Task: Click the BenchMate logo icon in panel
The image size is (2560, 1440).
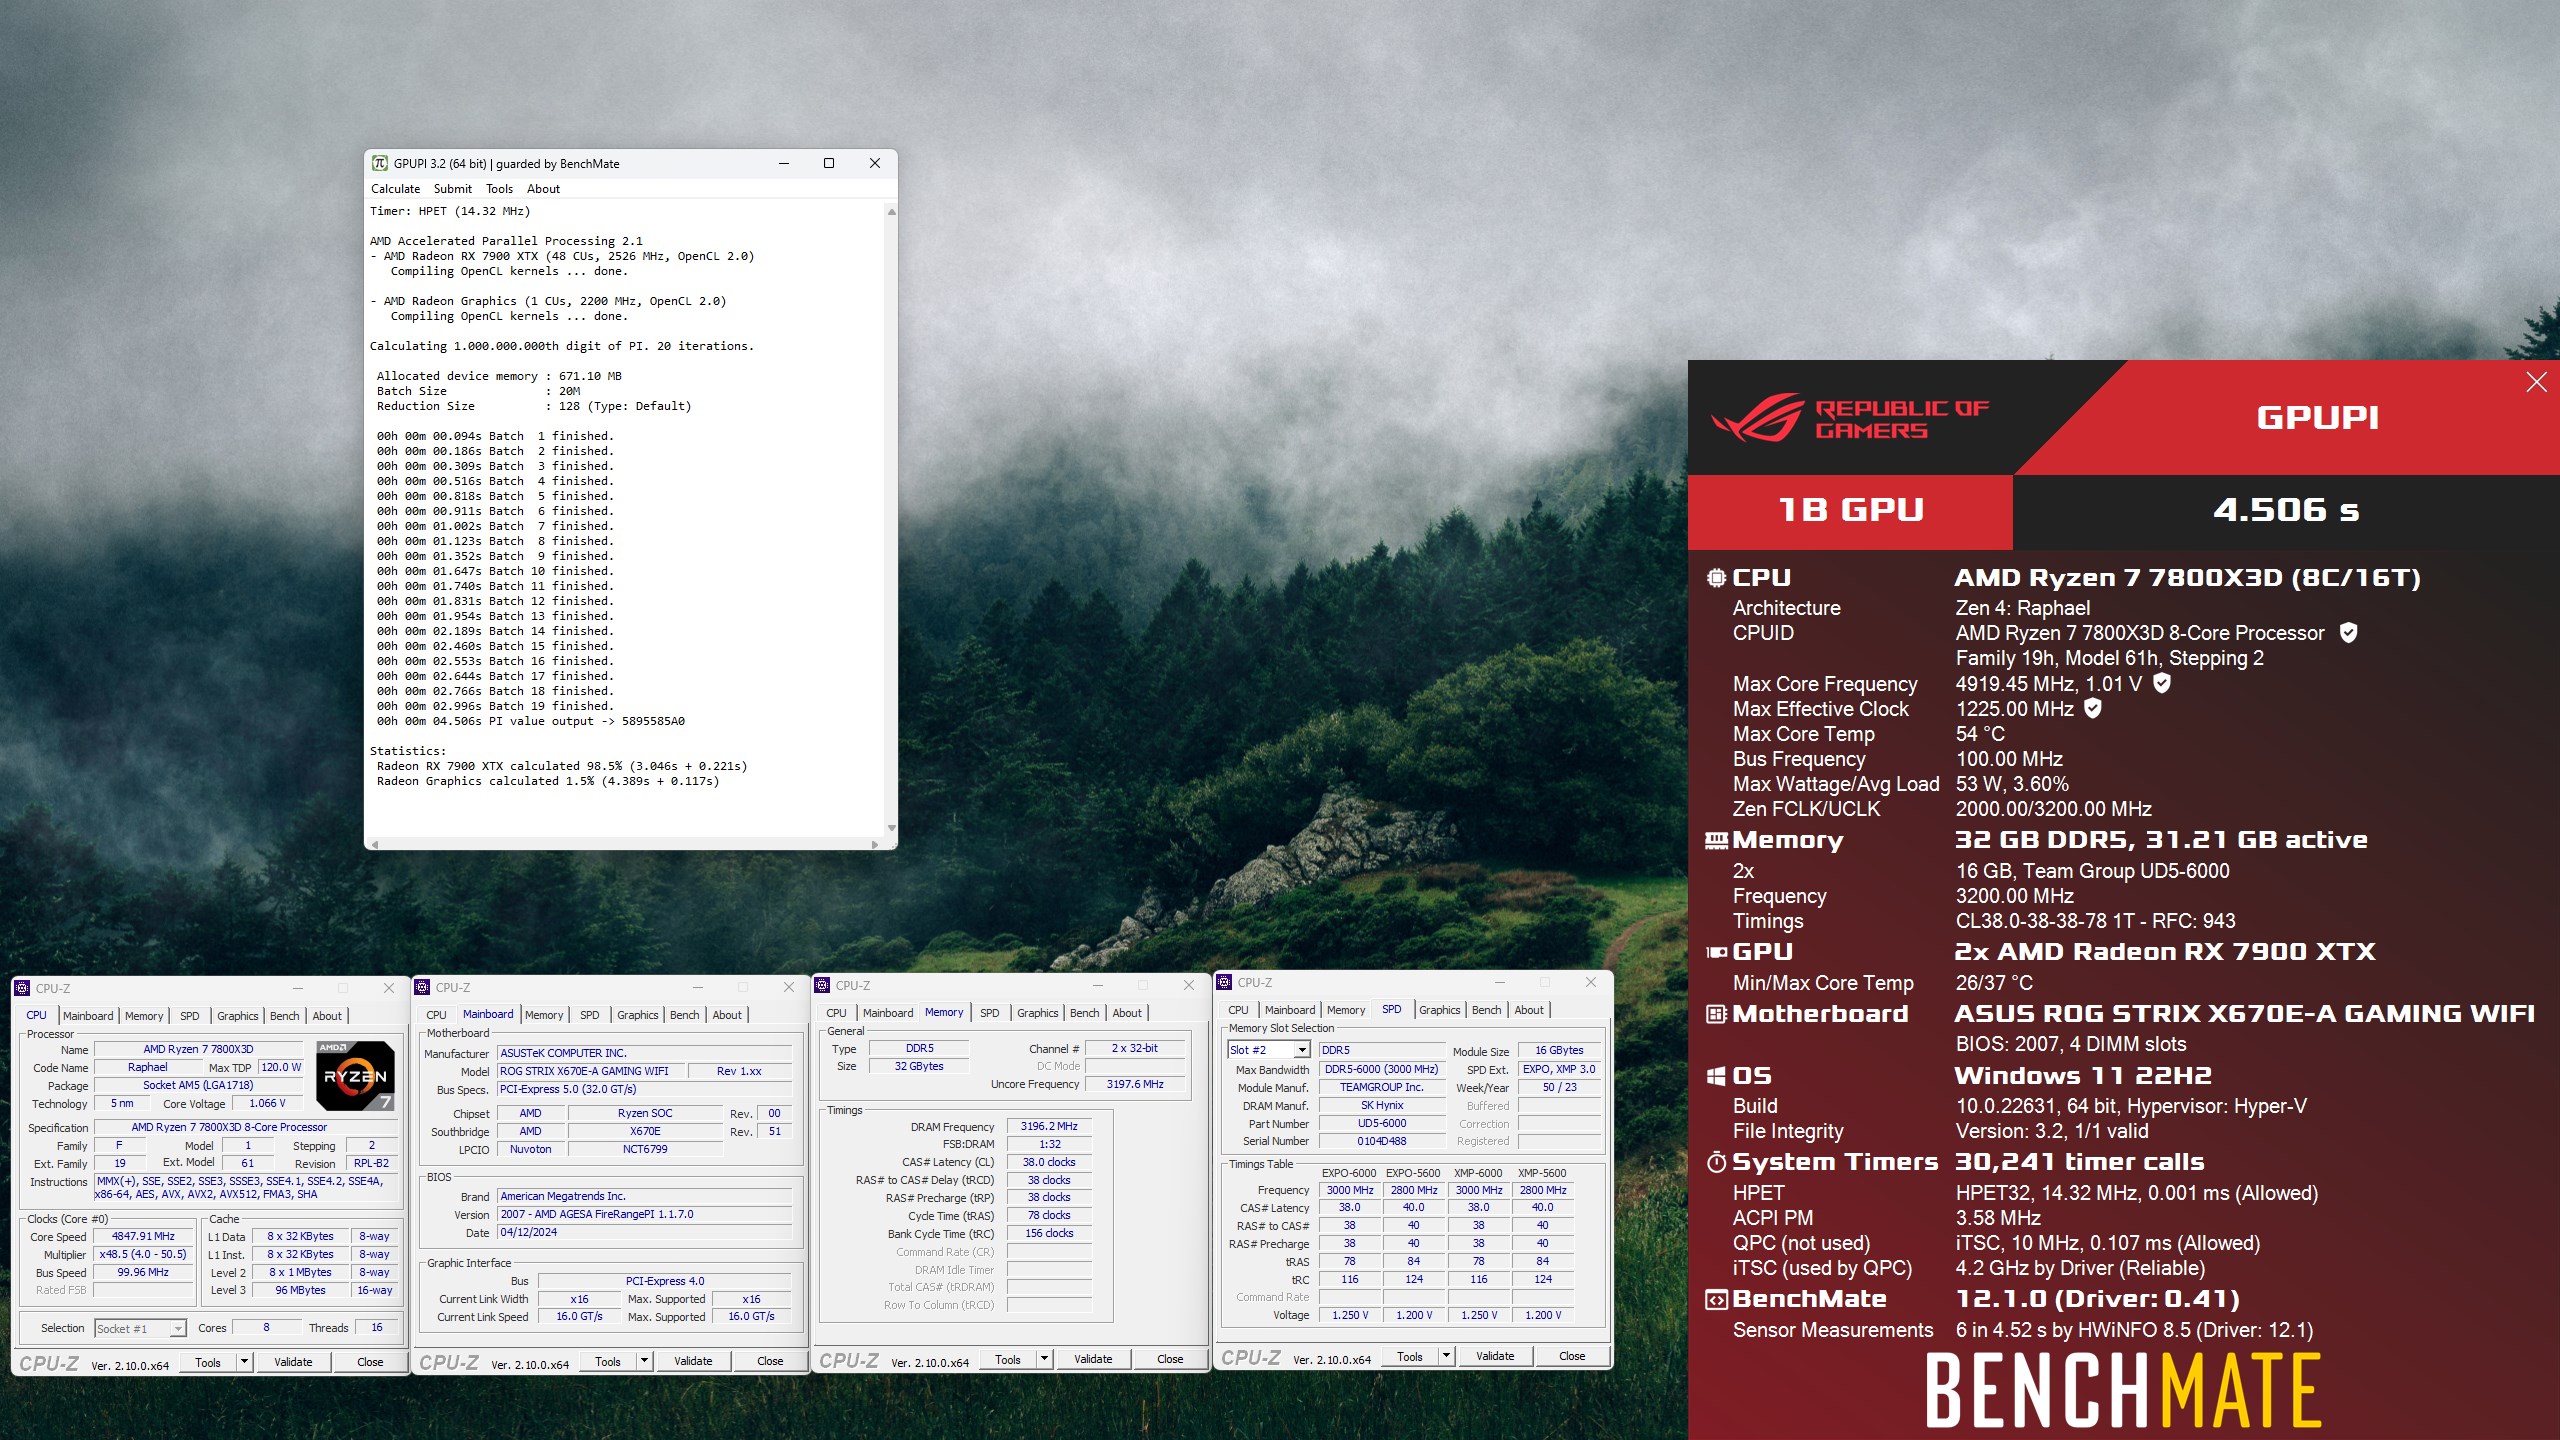Action: click(x=1716, y=1300)
